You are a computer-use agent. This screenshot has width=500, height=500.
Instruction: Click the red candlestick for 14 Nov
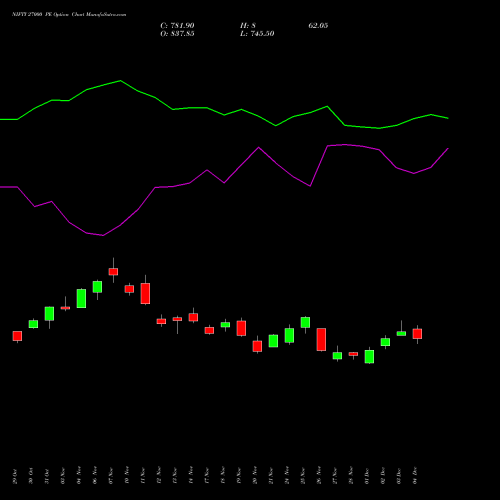click(x=193, y=317)
